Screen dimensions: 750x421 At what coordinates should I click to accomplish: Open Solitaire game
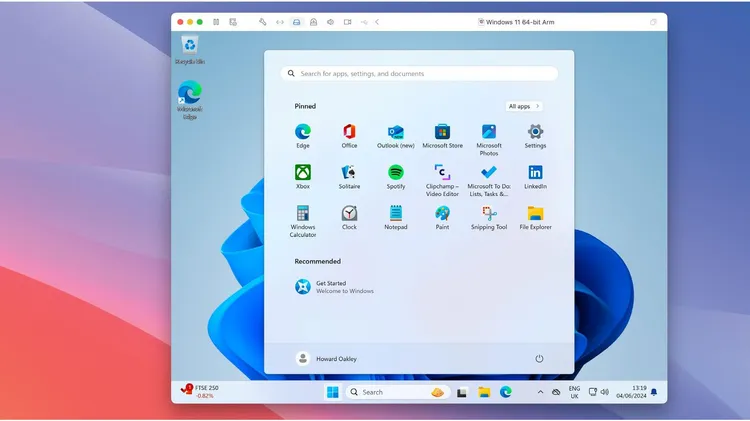(x=349, y=177)
